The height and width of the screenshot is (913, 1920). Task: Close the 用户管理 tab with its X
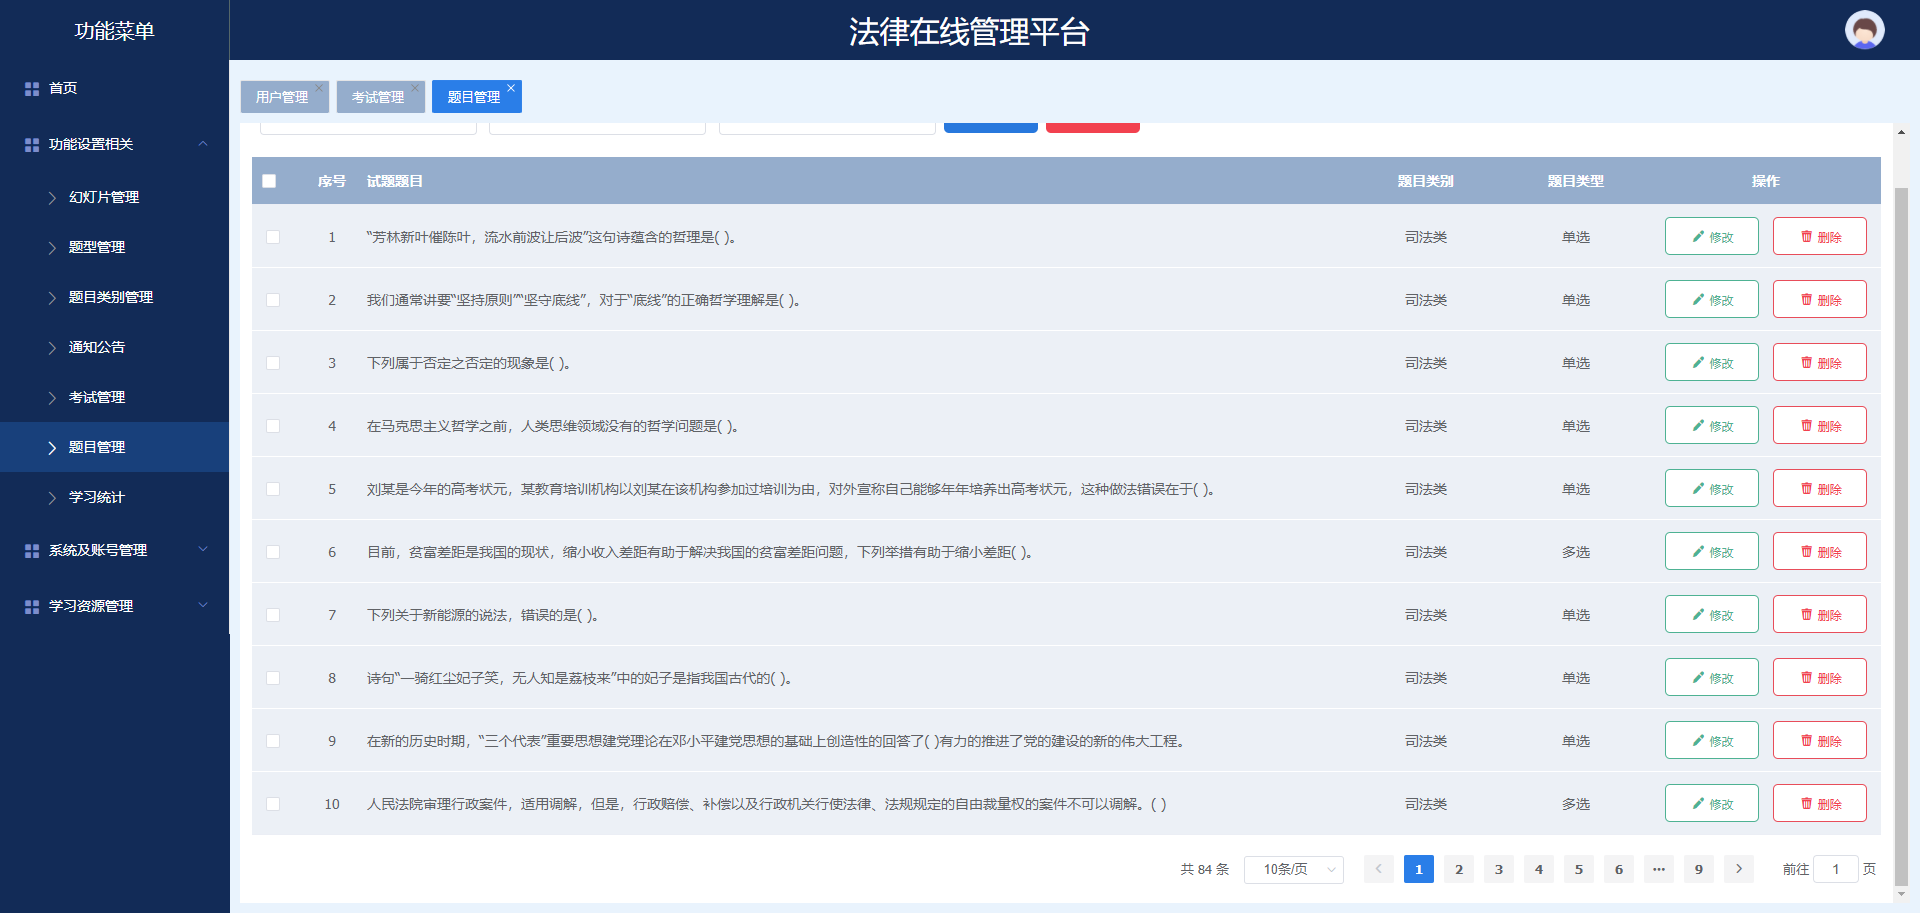coord(319,88)
